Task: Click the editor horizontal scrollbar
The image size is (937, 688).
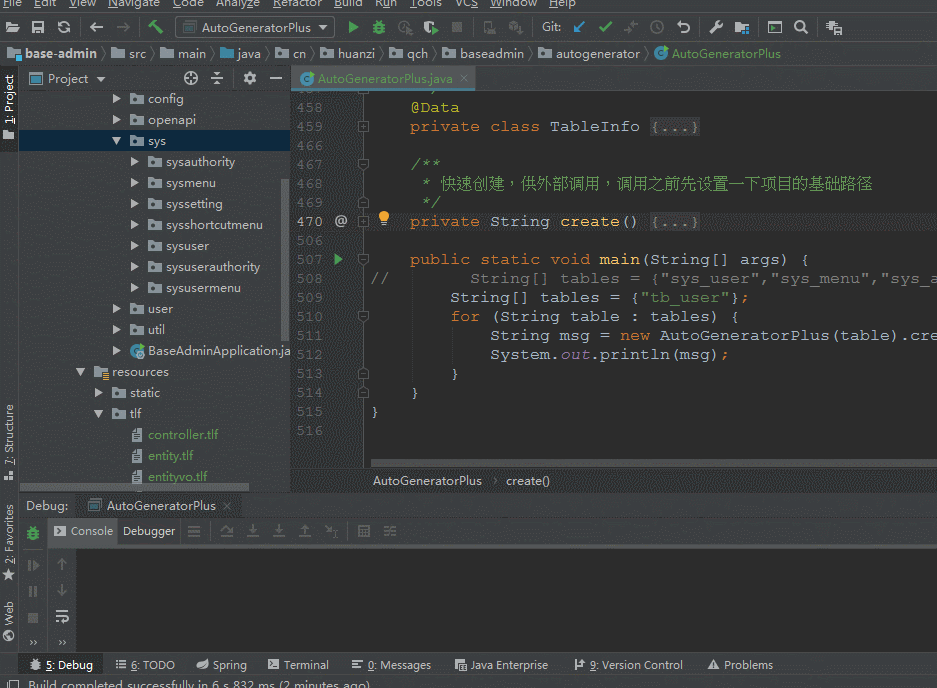Action: coord(650,463)
